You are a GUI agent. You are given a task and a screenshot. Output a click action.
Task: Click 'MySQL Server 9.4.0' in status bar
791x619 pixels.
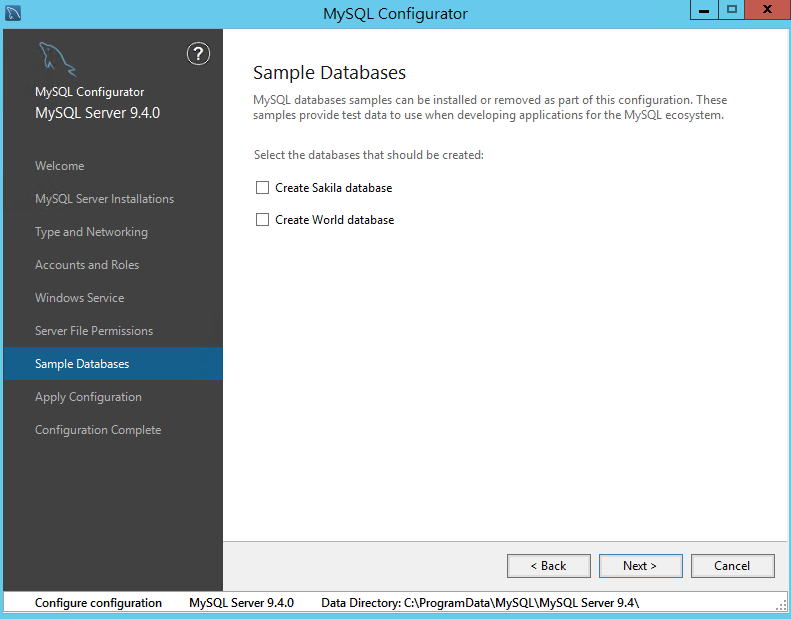pos(242,603)
